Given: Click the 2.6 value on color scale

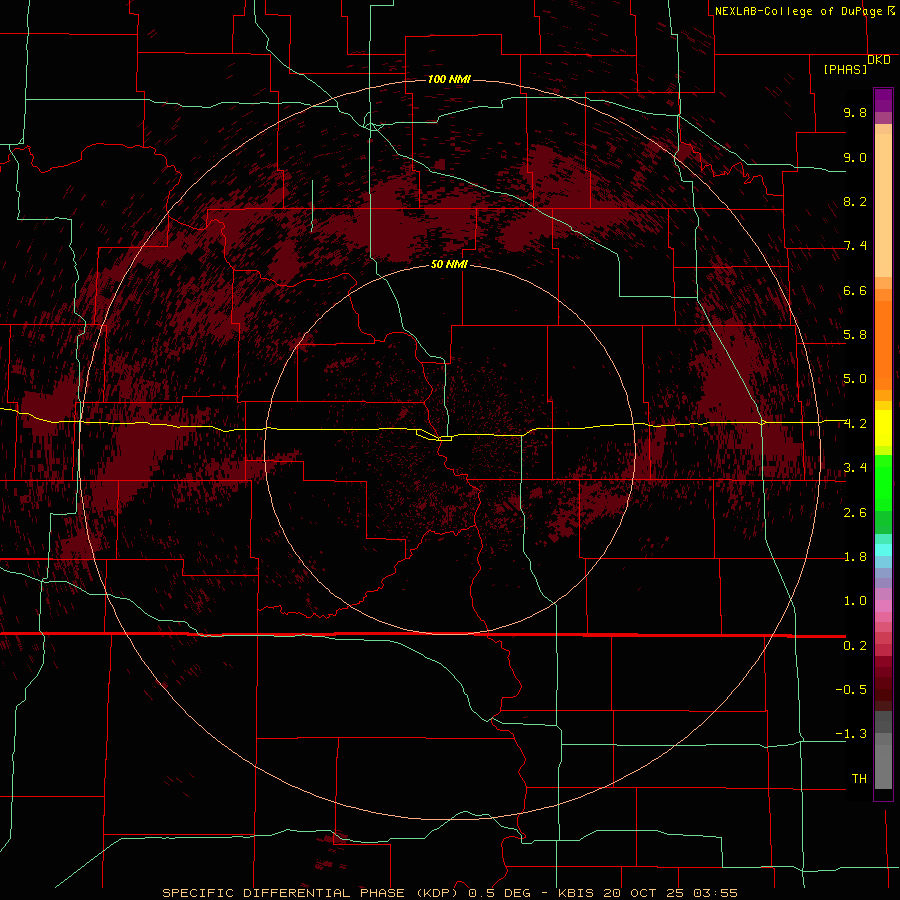Looking at the screenshot, I should pos(855,512).
